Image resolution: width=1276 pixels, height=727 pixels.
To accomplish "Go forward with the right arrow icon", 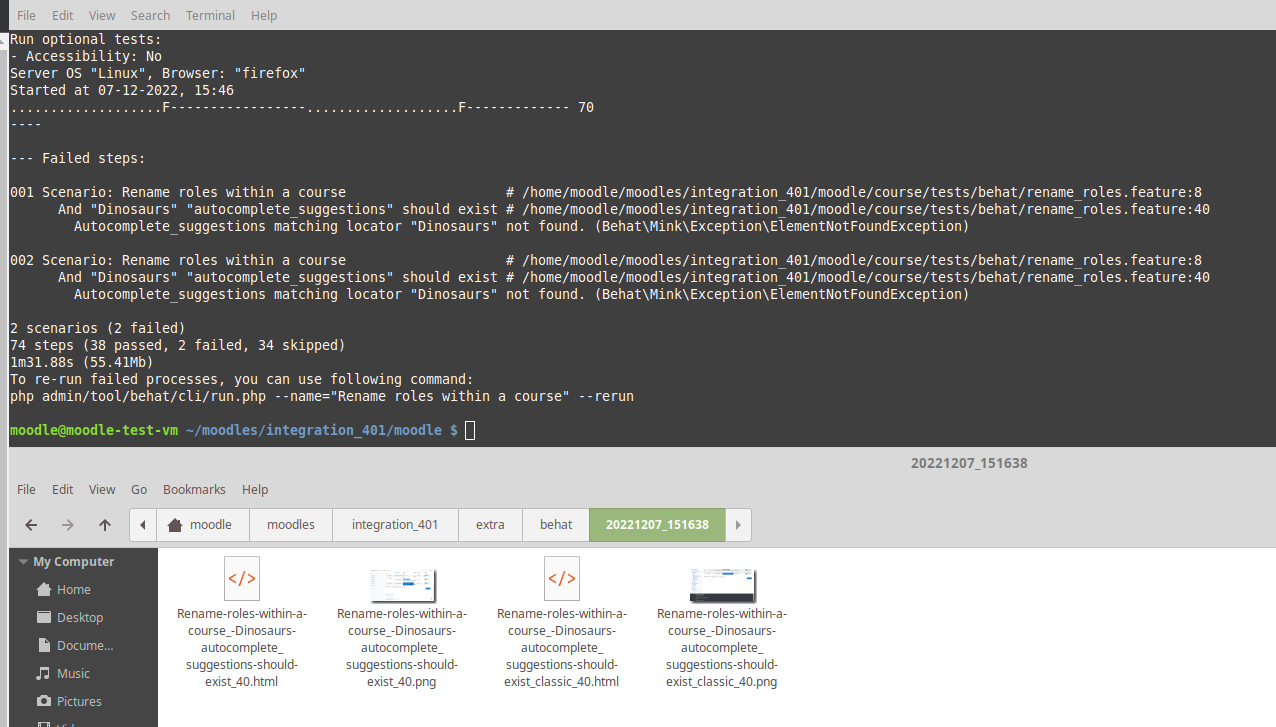I will (68, 525).
